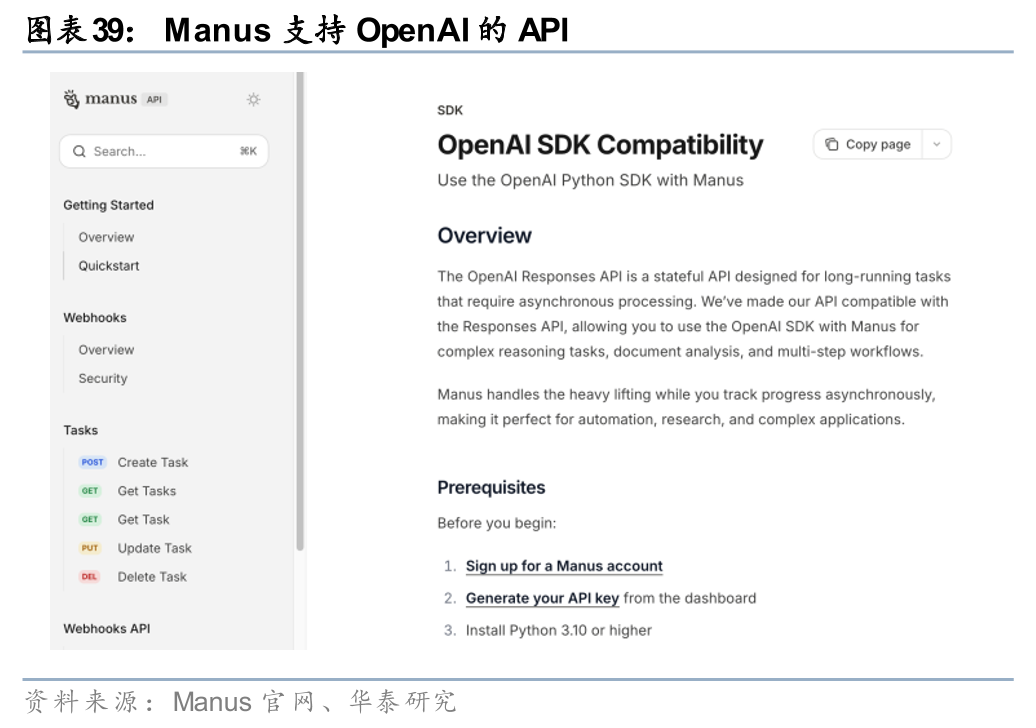The height and width of the screenshot is (728, 1036).
Task: Click the magnifier icon in the search box
Action: (x=79, y=151)
